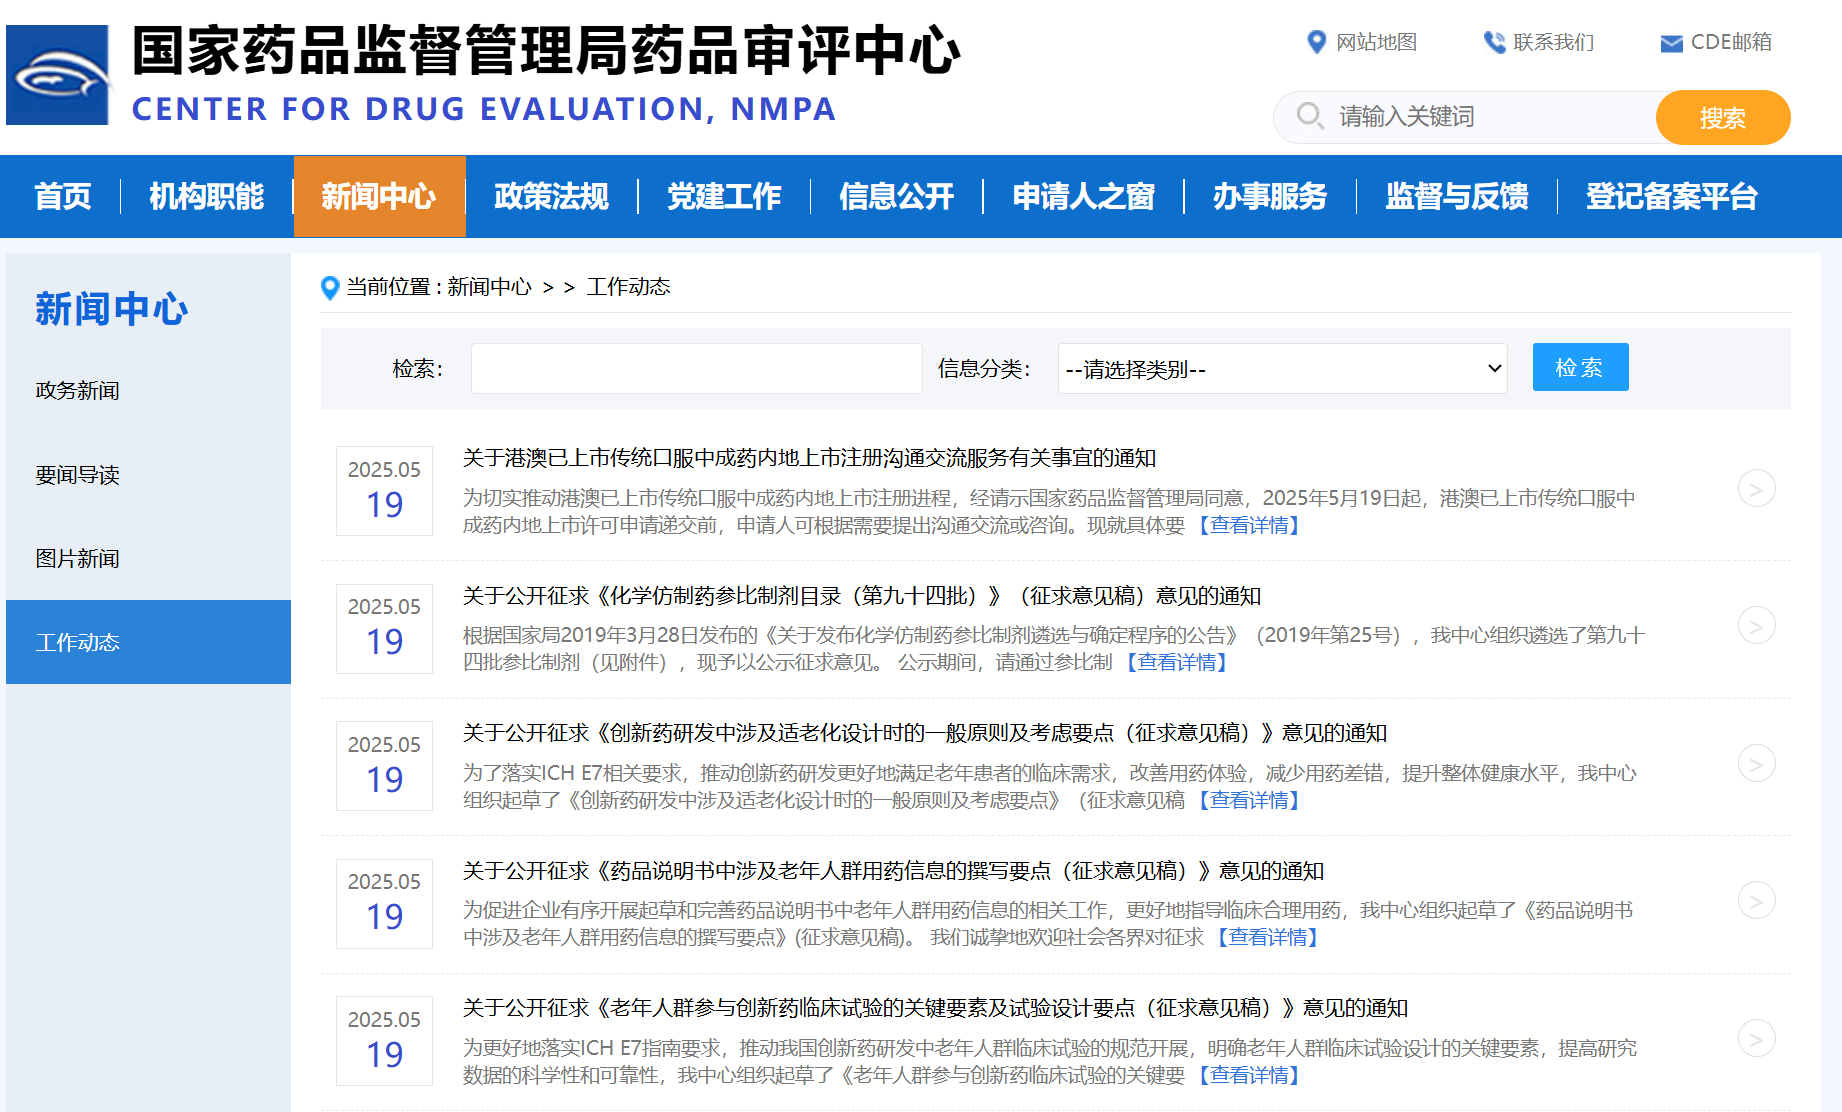Go to 党建工作 section
Image resolution: width=1842 pixels, height=1112 pixels.
coord(724,196)
